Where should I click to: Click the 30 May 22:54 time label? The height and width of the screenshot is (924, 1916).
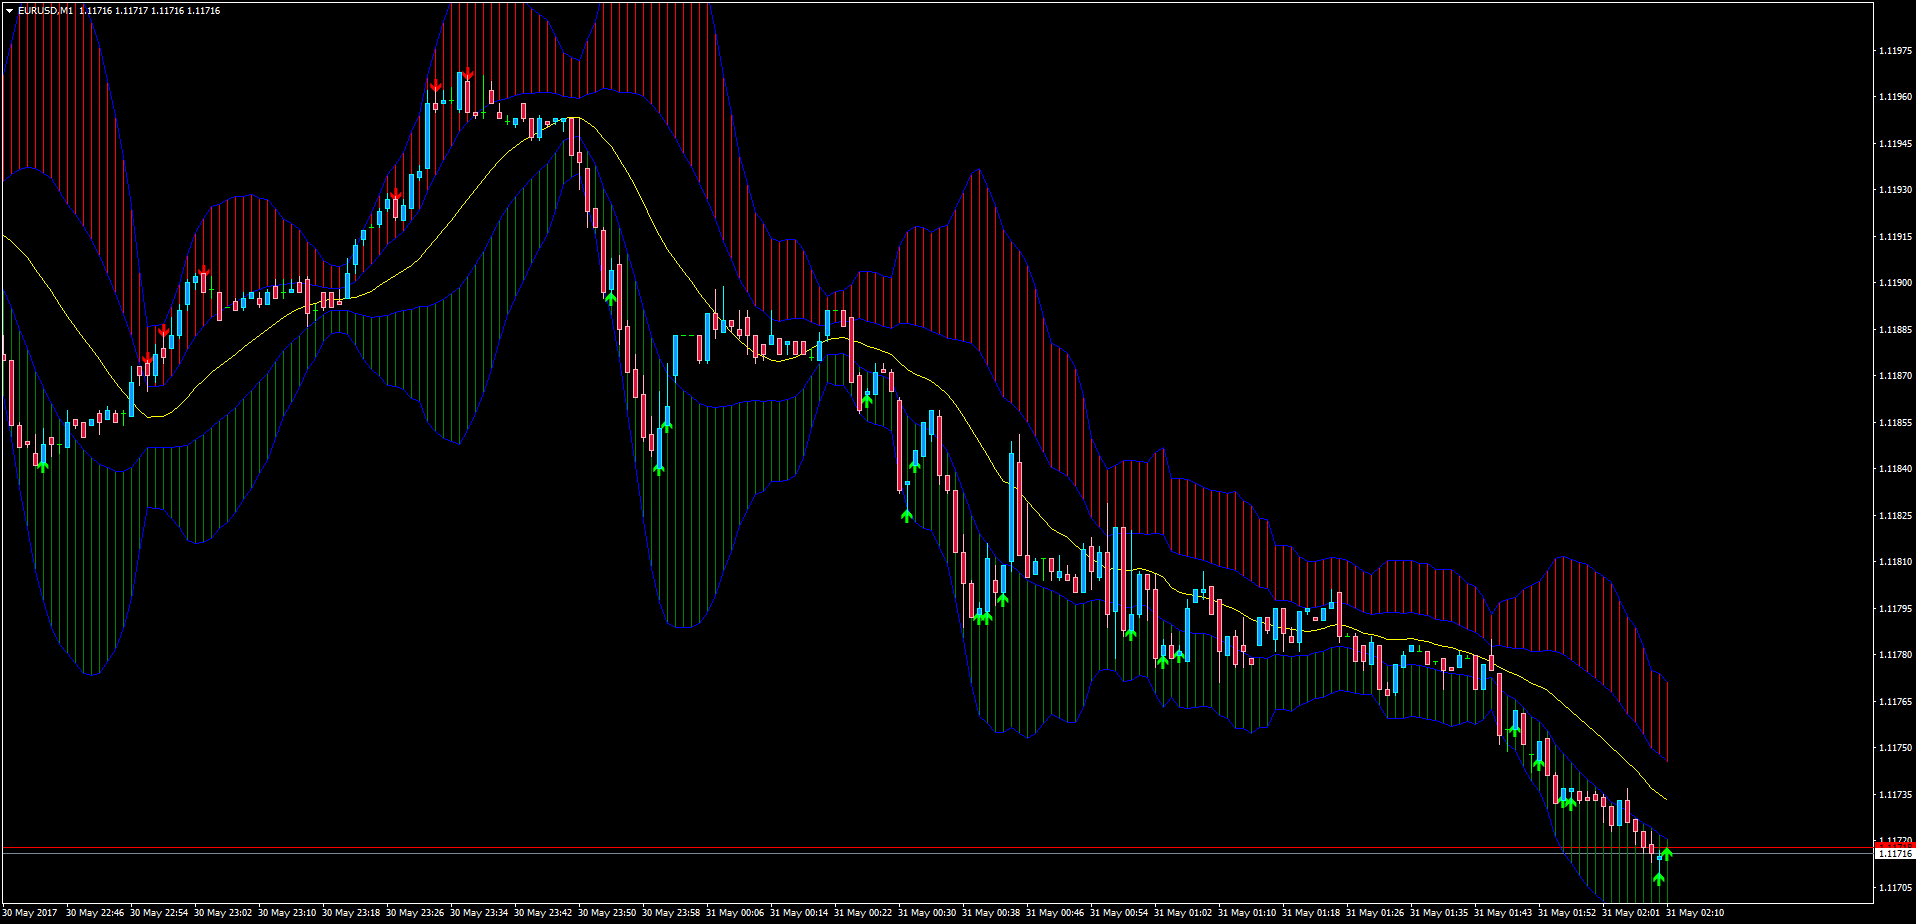click(159, 912)
